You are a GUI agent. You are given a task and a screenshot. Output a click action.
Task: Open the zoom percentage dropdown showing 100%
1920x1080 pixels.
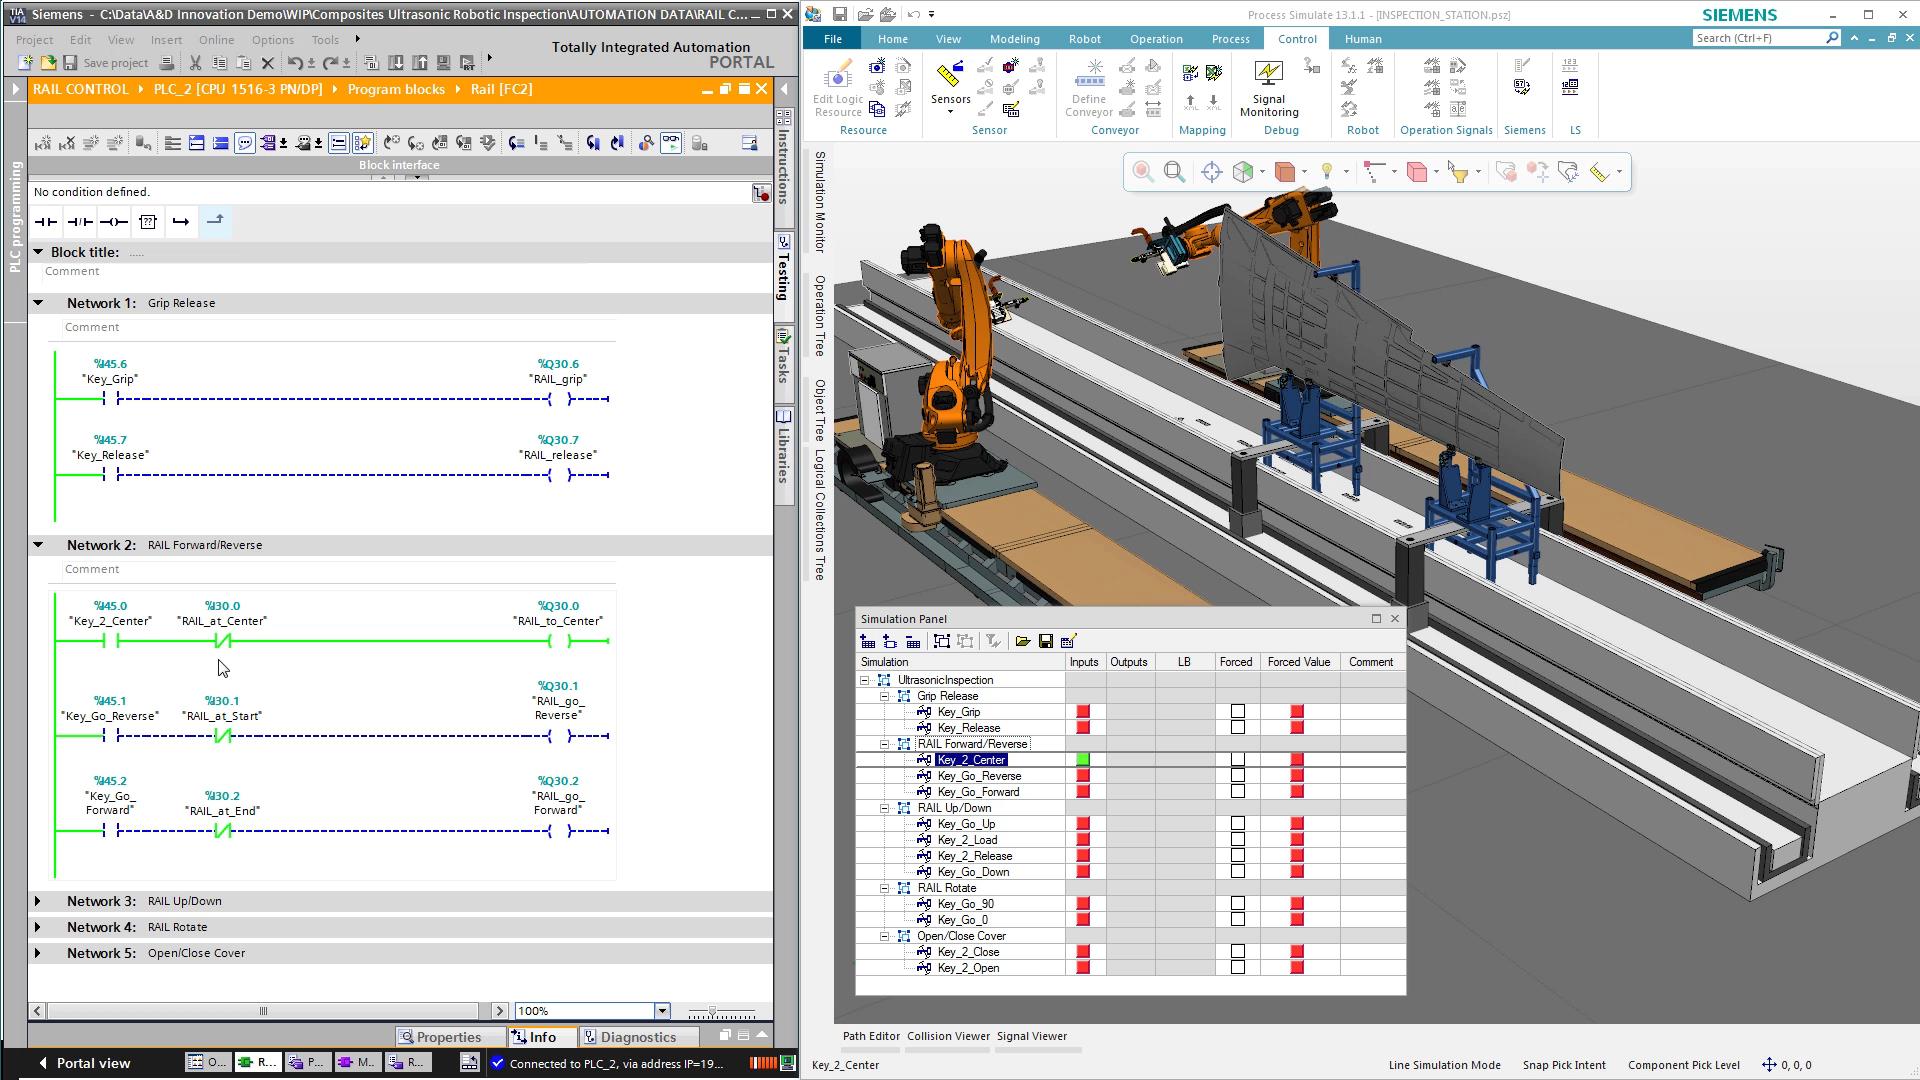(x=661, y=1010)
